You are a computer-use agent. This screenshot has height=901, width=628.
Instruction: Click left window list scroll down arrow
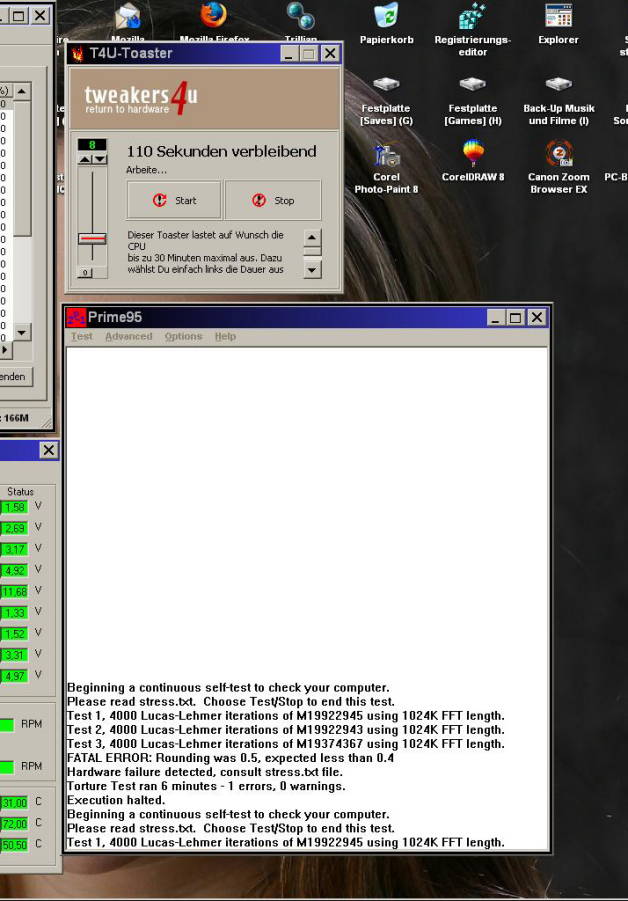[x=22, y=332]
